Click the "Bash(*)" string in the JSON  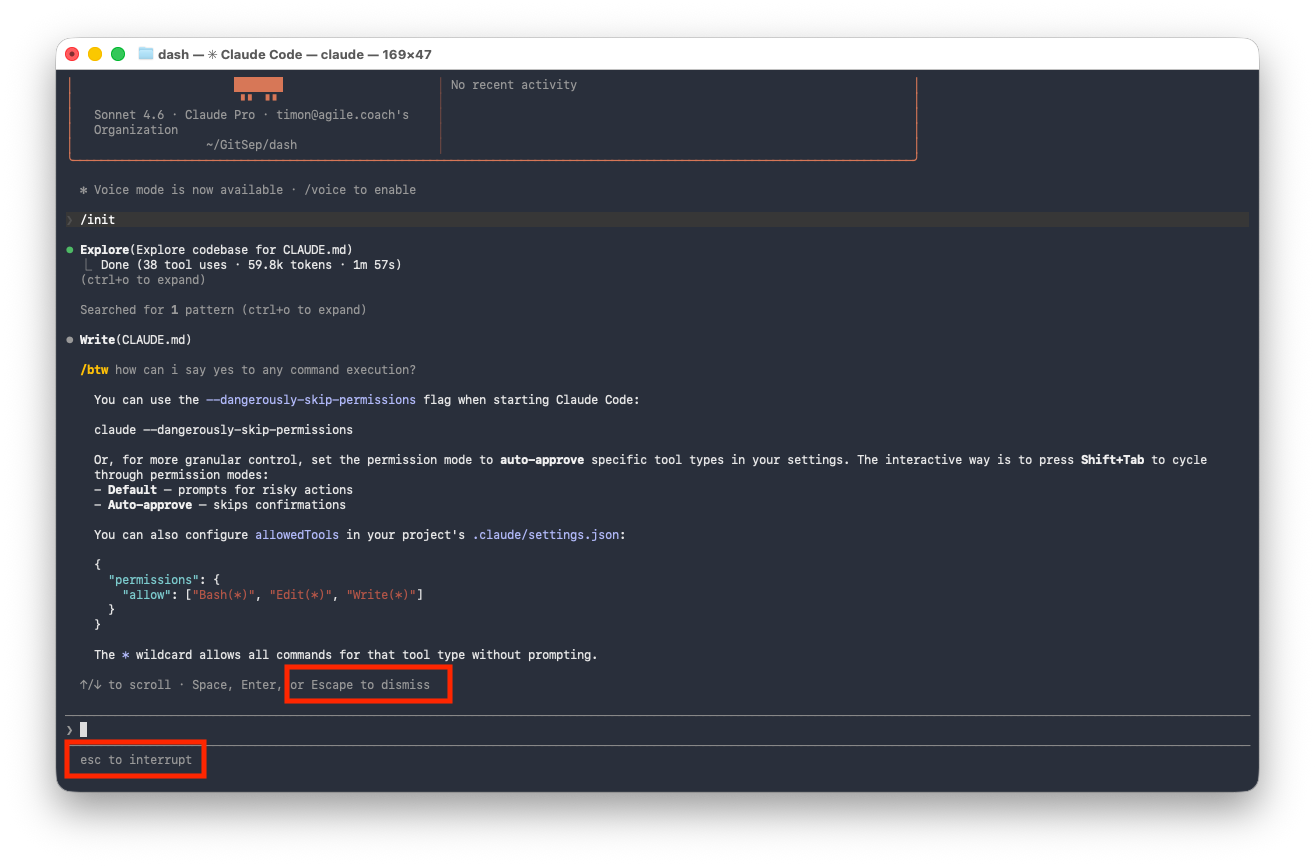point(222,595)
